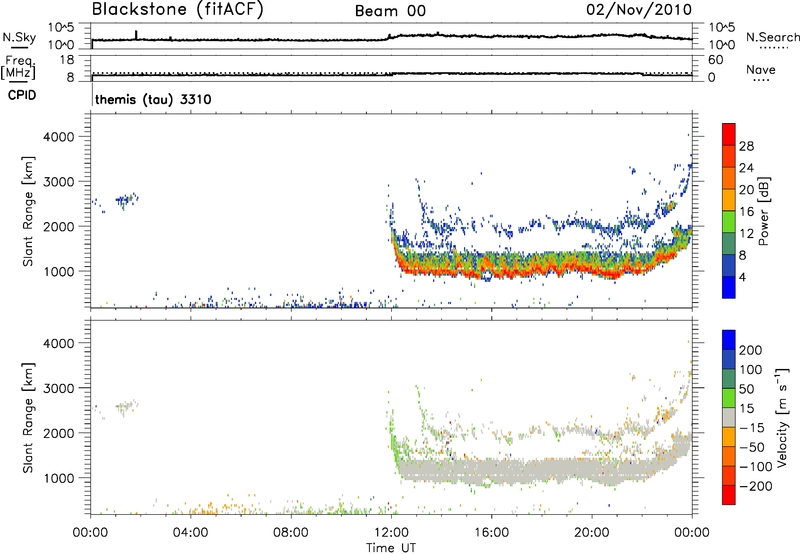Click the solid line sample under N.Sky
Screen dimensions: 800x554
(x=19, y=47)
